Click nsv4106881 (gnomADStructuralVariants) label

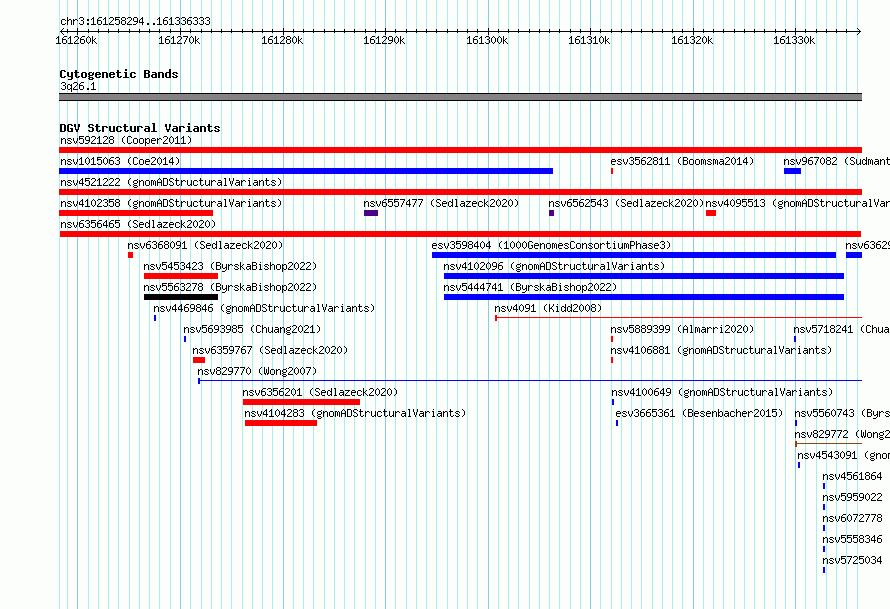pyautogui.click(x=721, y=350)
